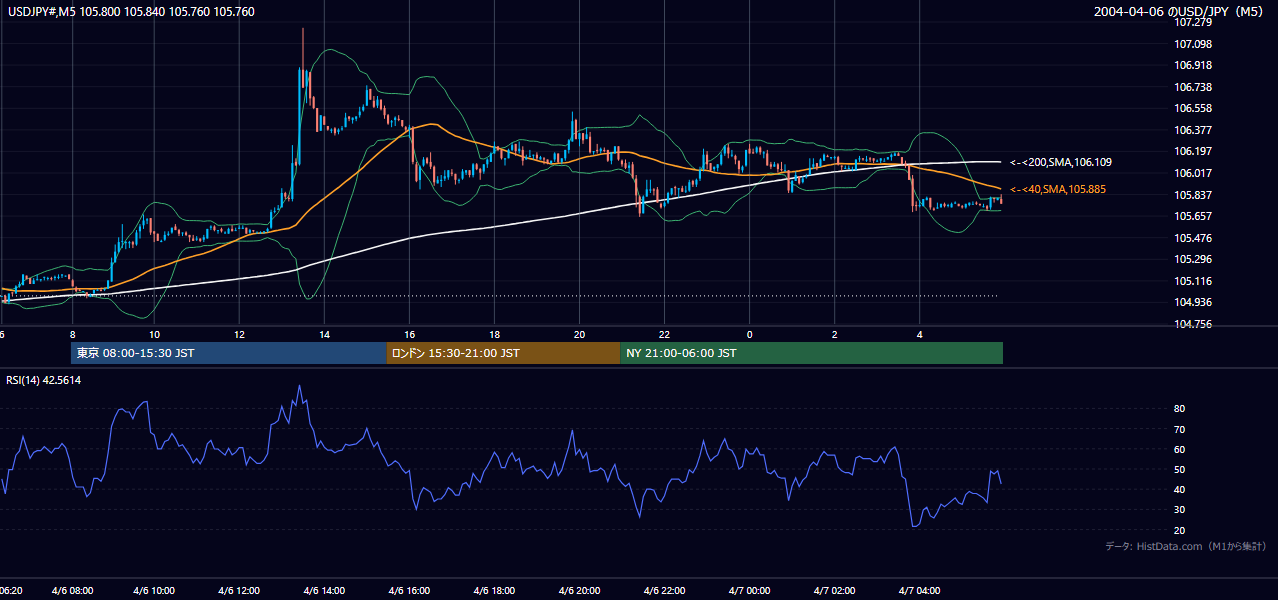Click price level 107.098 on the axis

click(1193, 44)
